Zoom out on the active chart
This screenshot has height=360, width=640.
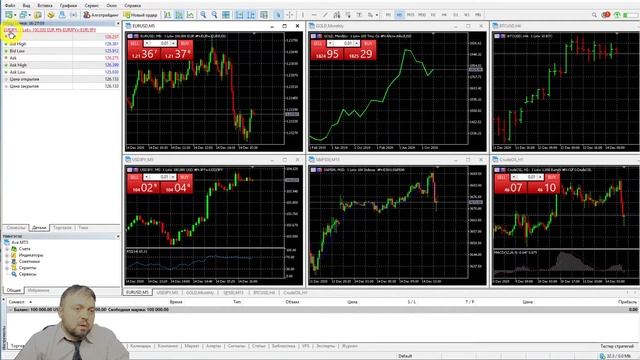(214, 15)
